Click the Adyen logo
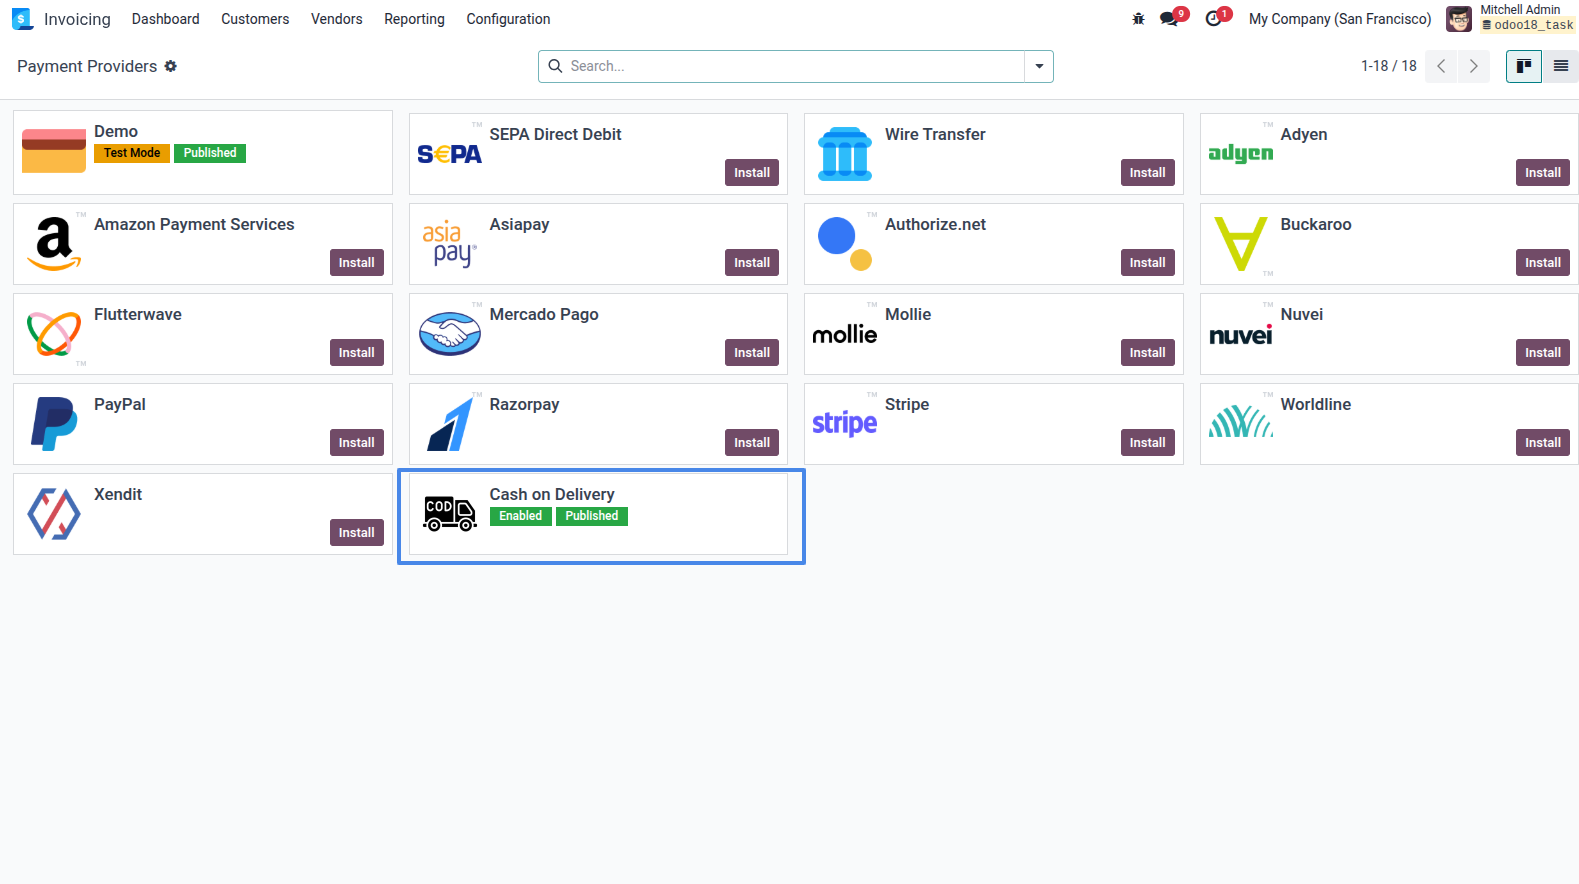Viewport: 1579px width, 884px height. click(x=1241, y=154)
